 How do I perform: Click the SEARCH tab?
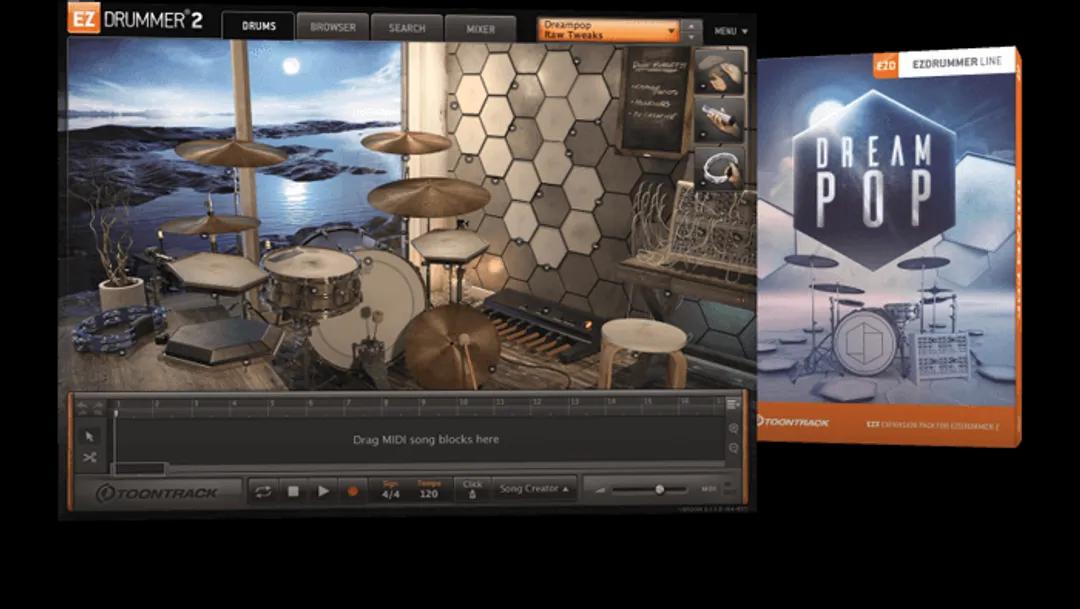click(406, 28)
